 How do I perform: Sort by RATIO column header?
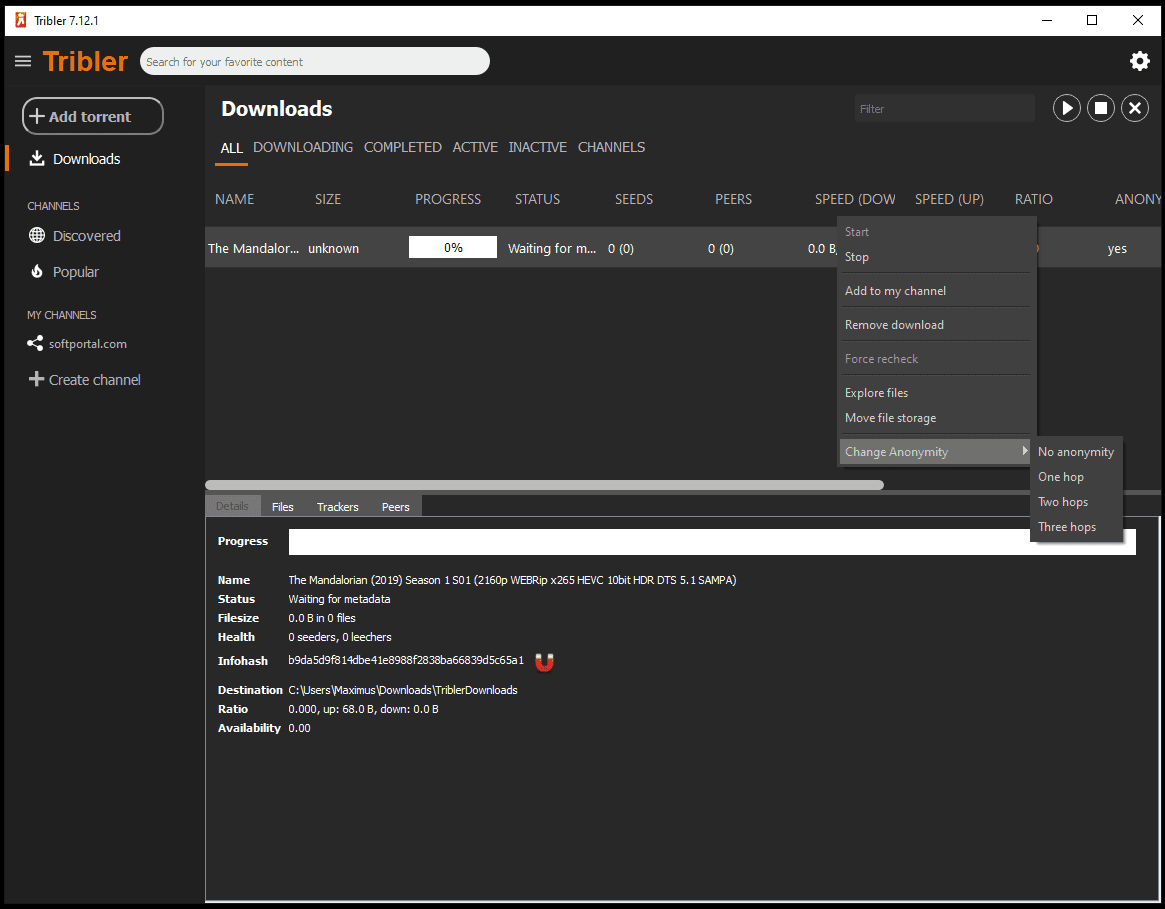(1033, 199)
